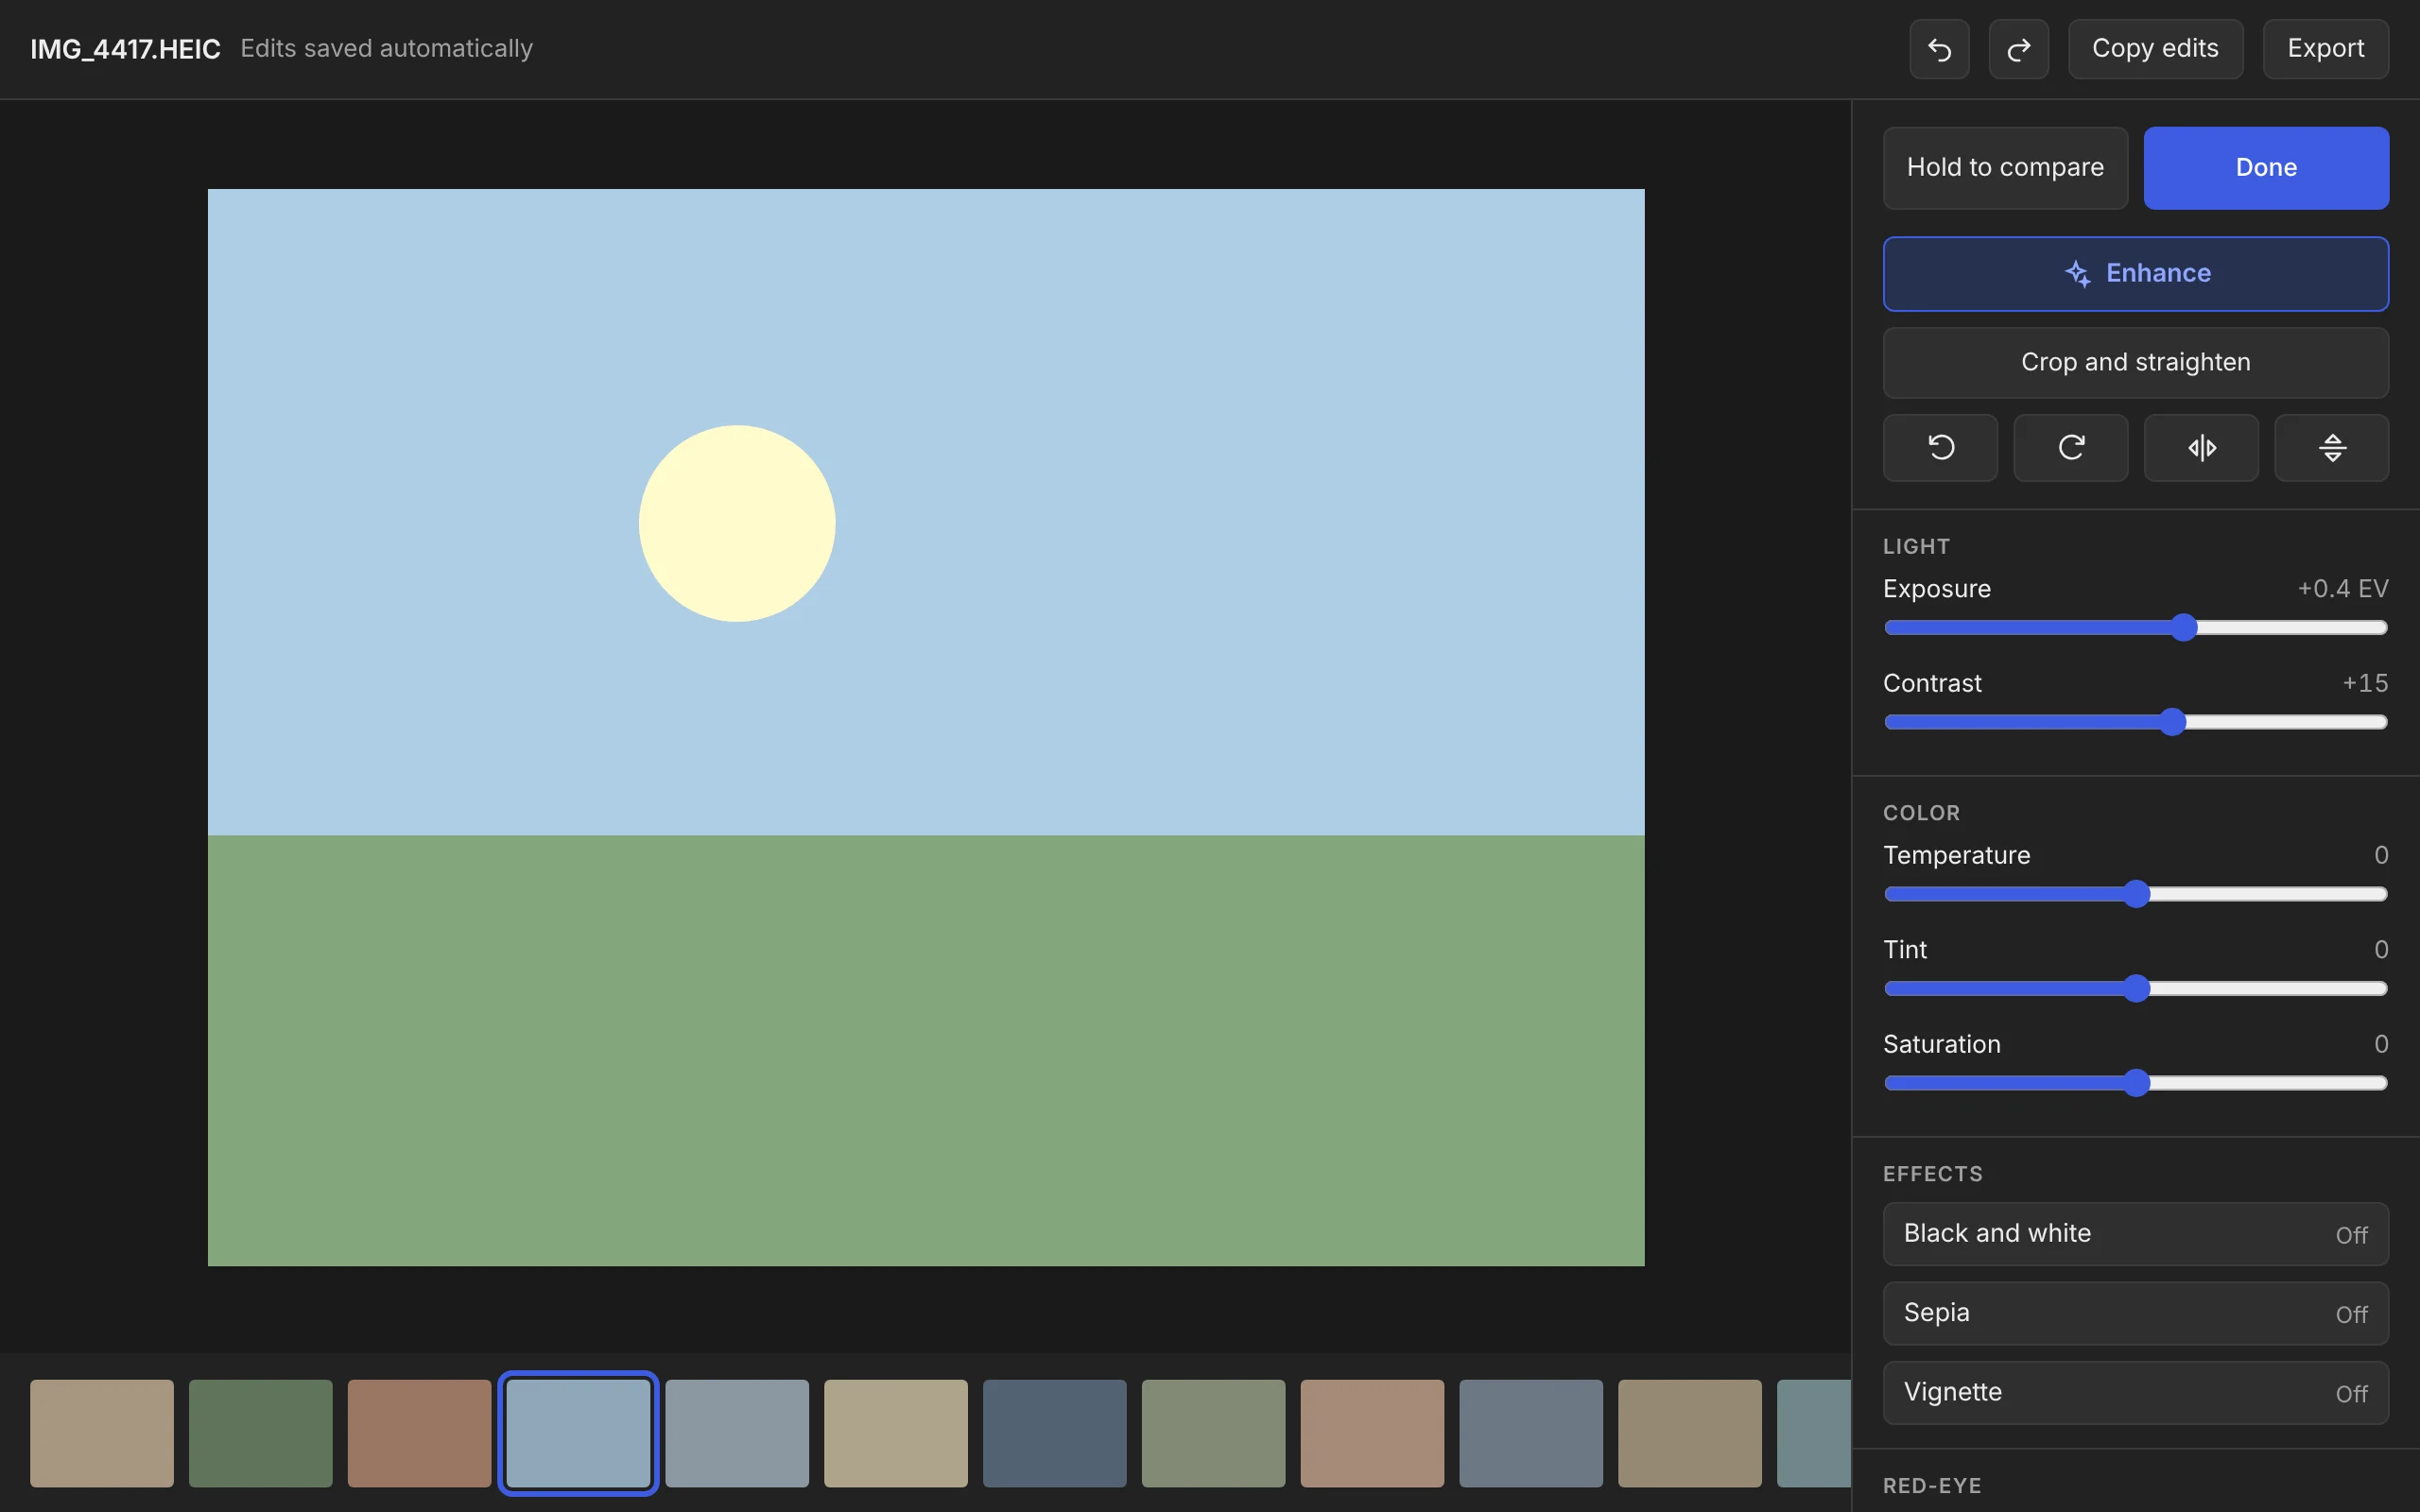This screenshot has width=2420, height=1512.
Task: Click the +15 contrast value
Action: (x=2365, y=683)
